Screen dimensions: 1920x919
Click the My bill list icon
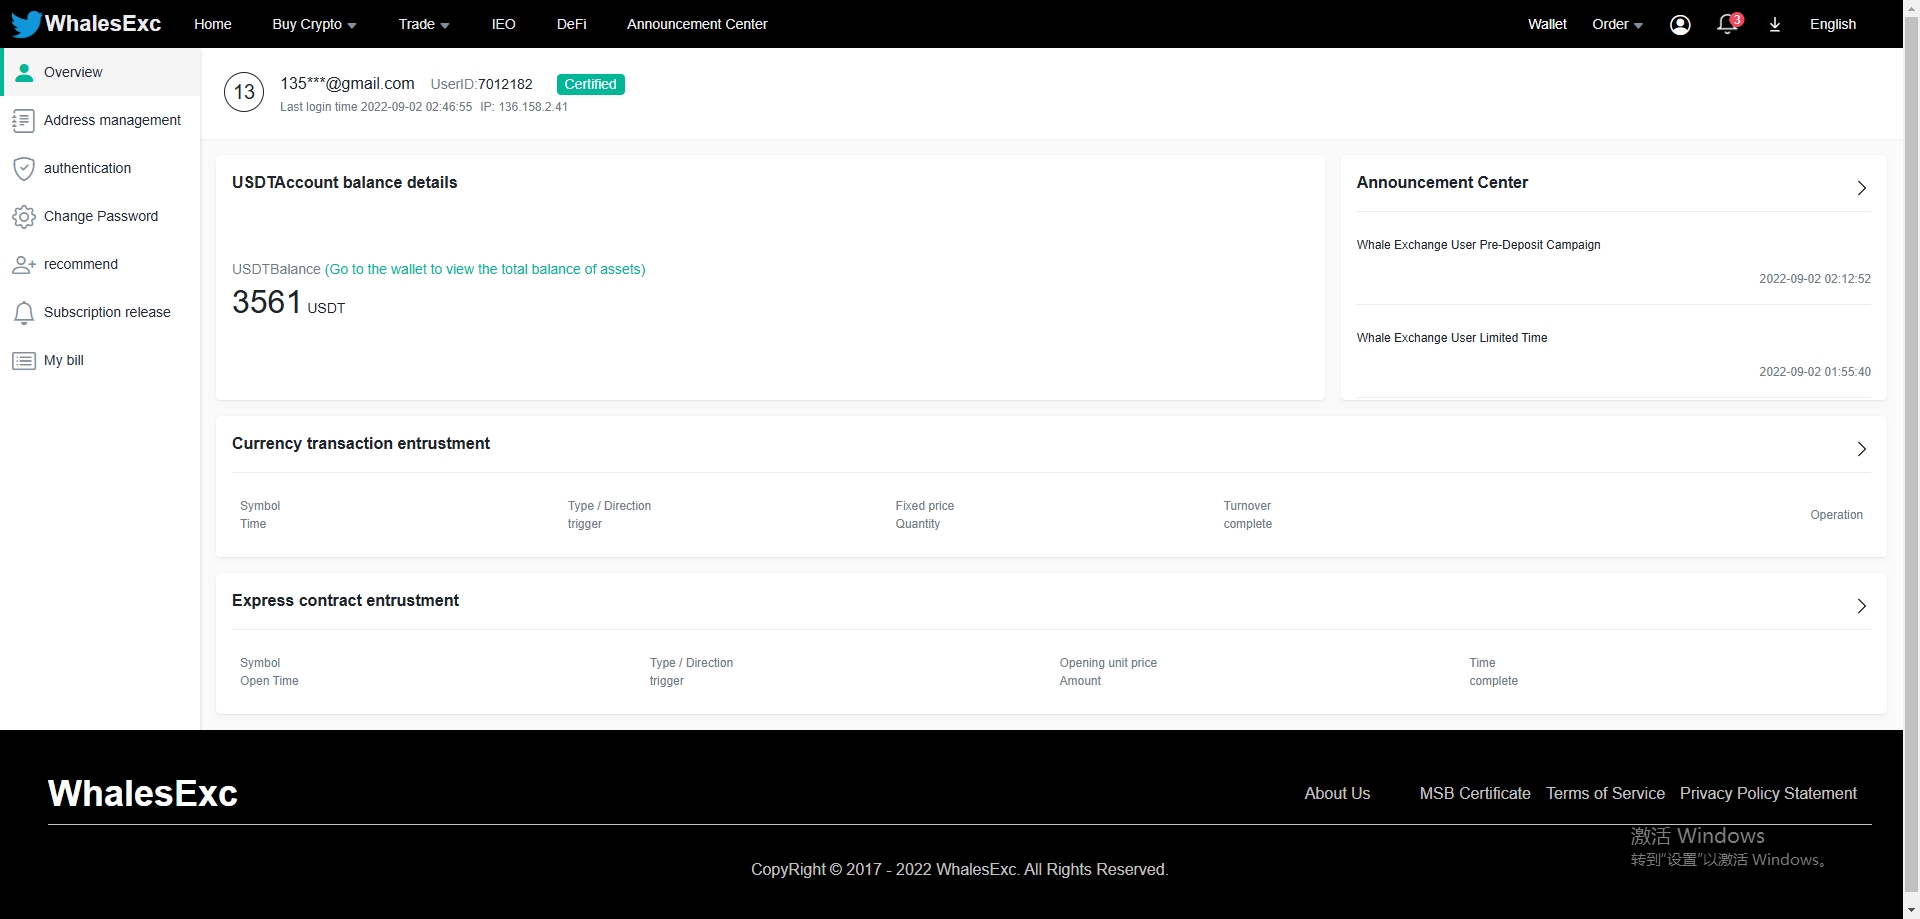pos(24,361)
